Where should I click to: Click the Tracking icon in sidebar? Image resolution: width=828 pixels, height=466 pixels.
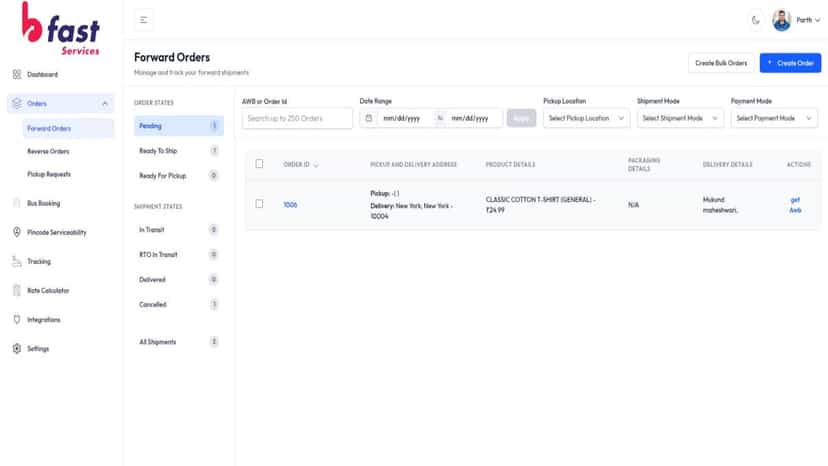coord(17,261)
